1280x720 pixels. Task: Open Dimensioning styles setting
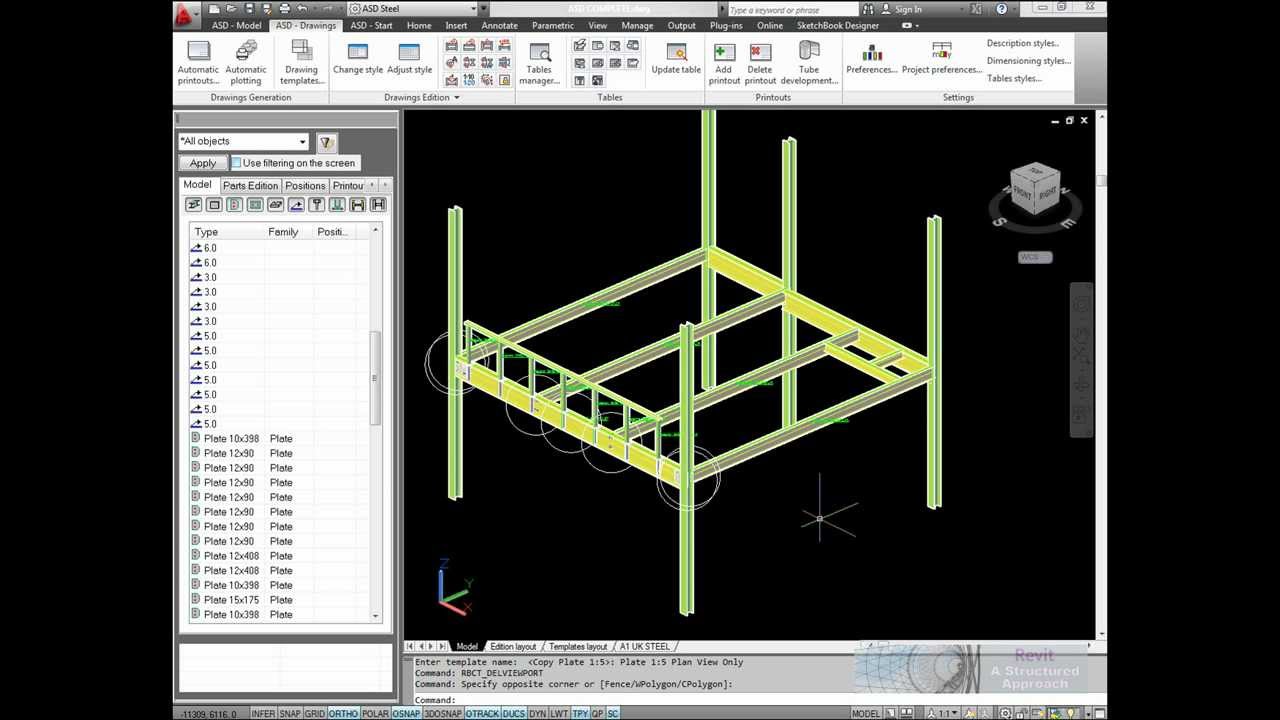click(1028, 61)
